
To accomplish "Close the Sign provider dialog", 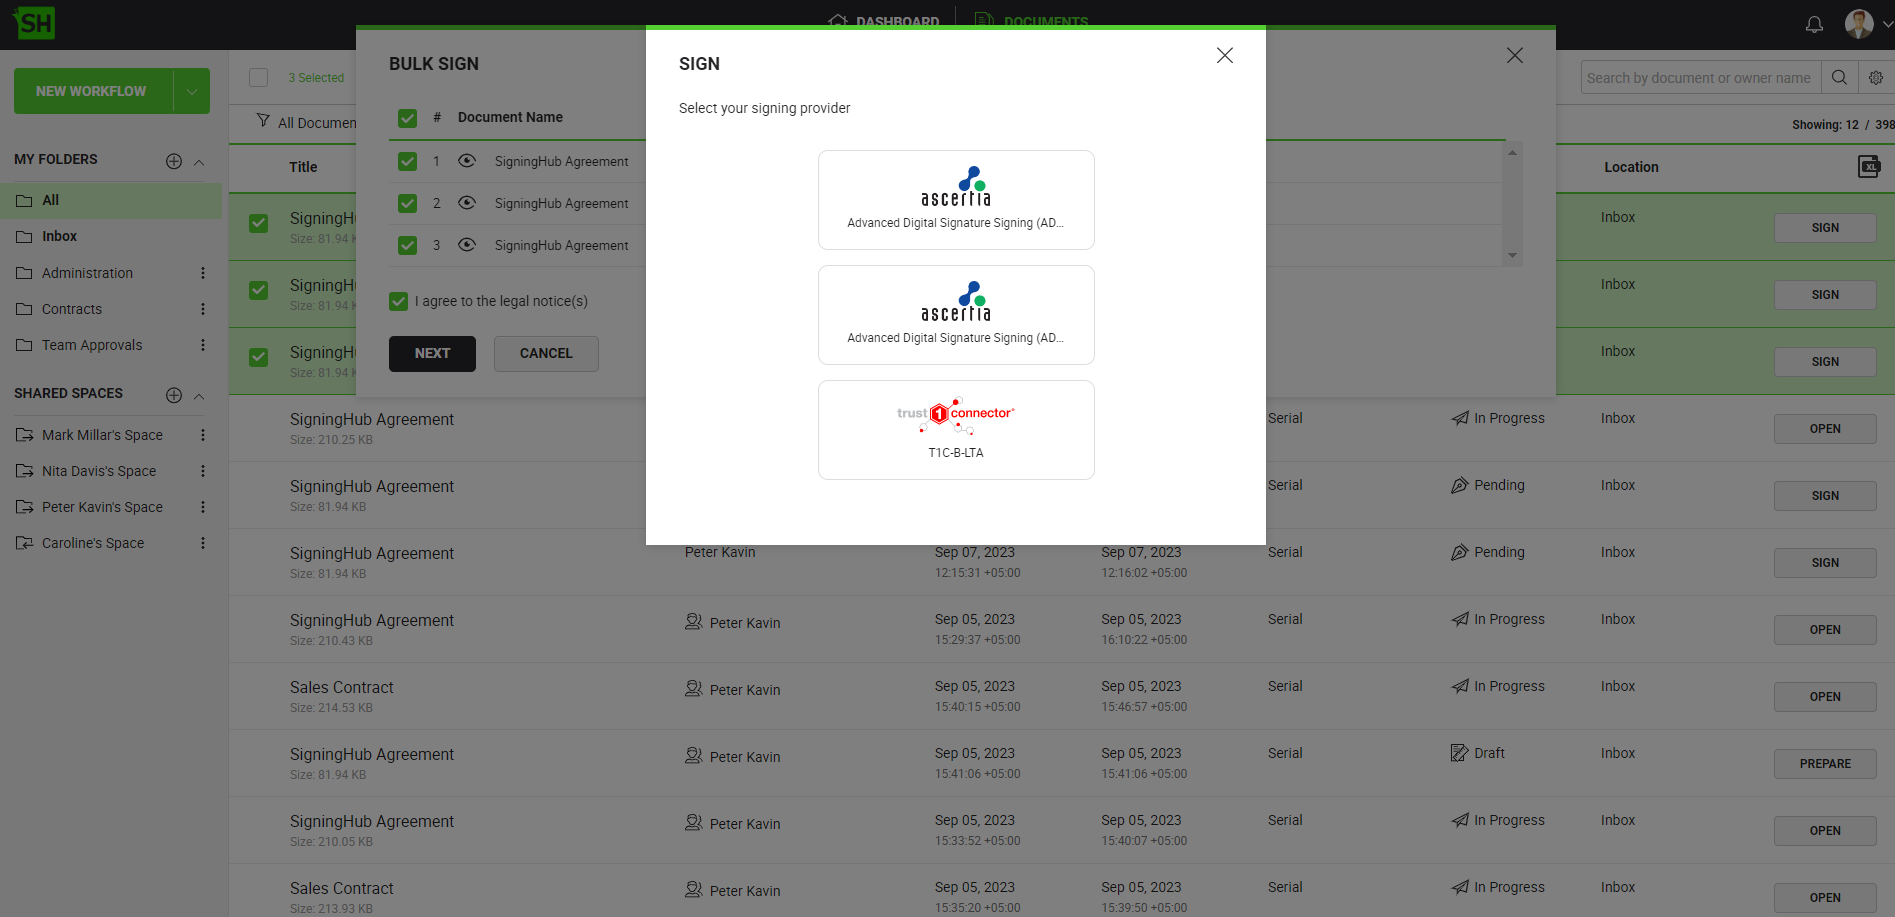I will tap(1224, 56).
